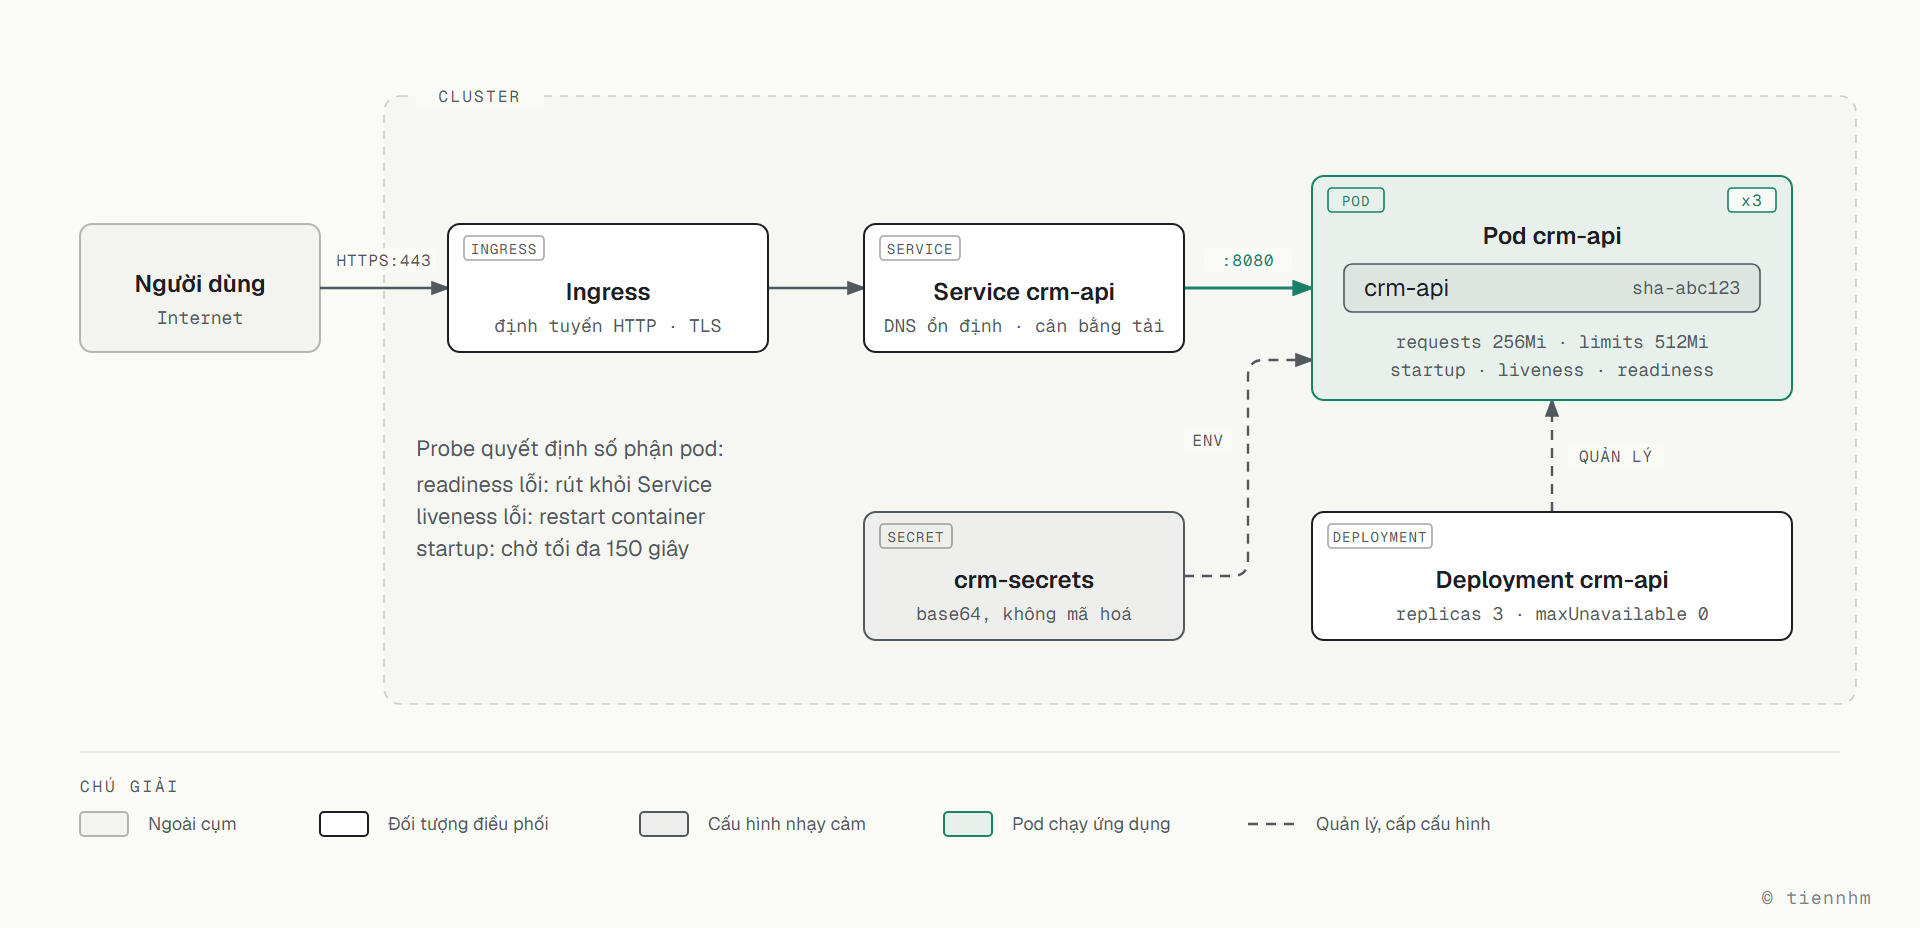Viewport: 1920px width, 928px height.
Task: Click the green Pod chạy ứng dụng swatch
Action: pos(968,824)
